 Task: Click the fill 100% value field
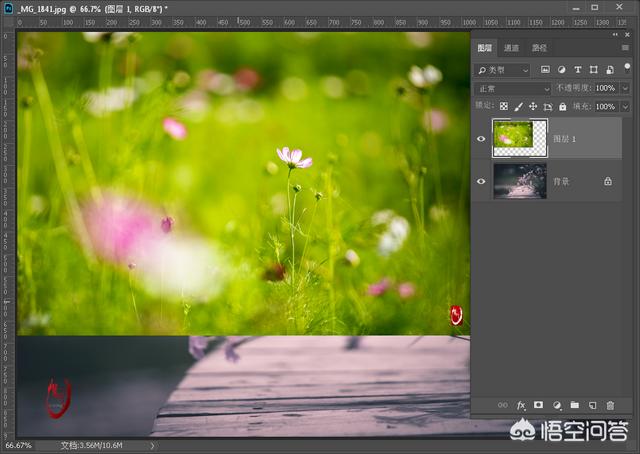tap(605, 107)
